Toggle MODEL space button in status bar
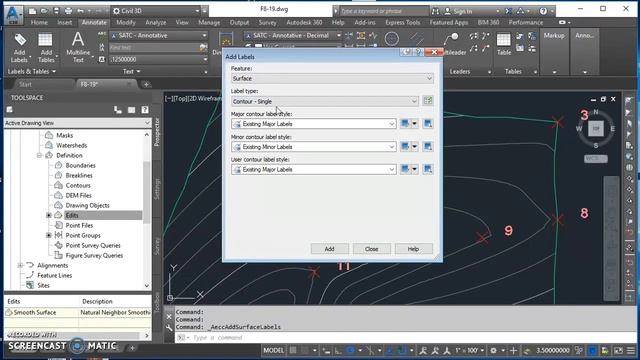The width and height of the screenshot is (640, 360). [x=273, y=351]
